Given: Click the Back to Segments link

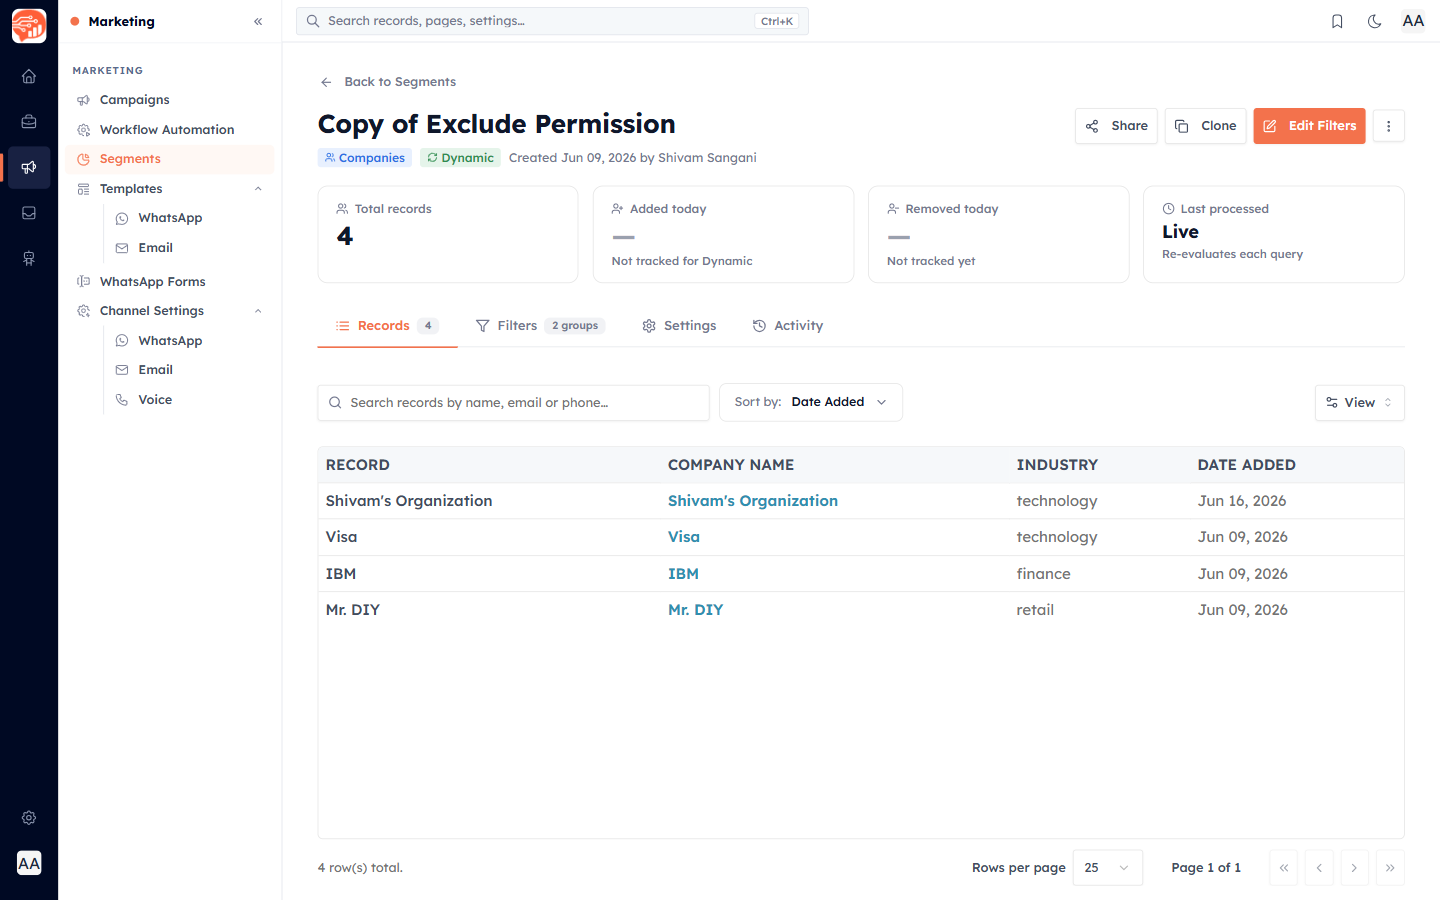Looking at the screenshot, I should pos(400,82).
